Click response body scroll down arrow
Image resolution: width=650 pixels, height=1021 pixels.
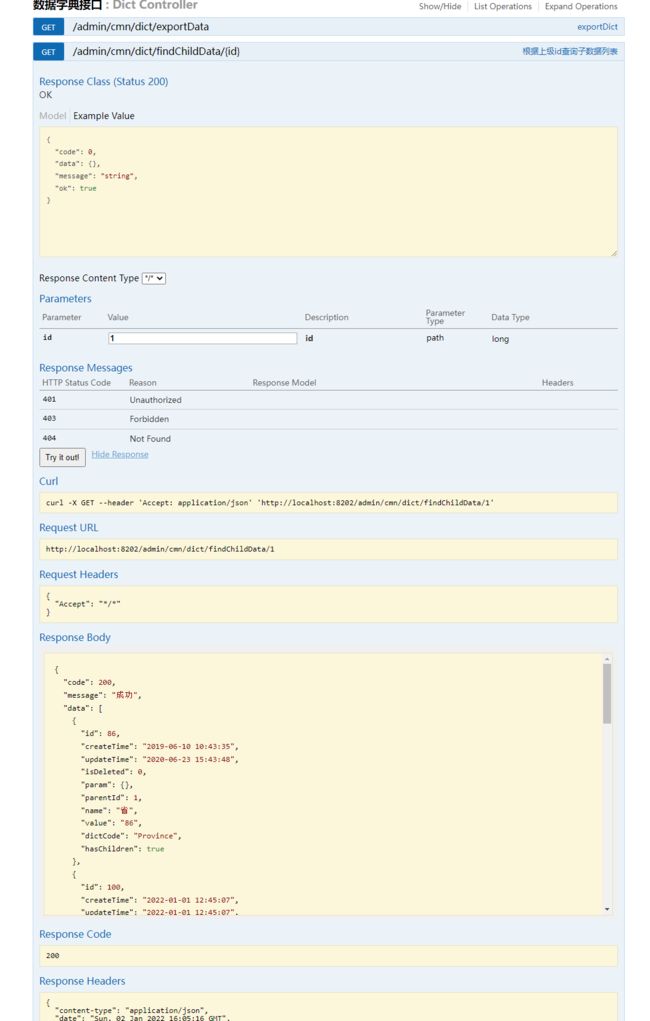pyautogui.click(x=607, y=909)
